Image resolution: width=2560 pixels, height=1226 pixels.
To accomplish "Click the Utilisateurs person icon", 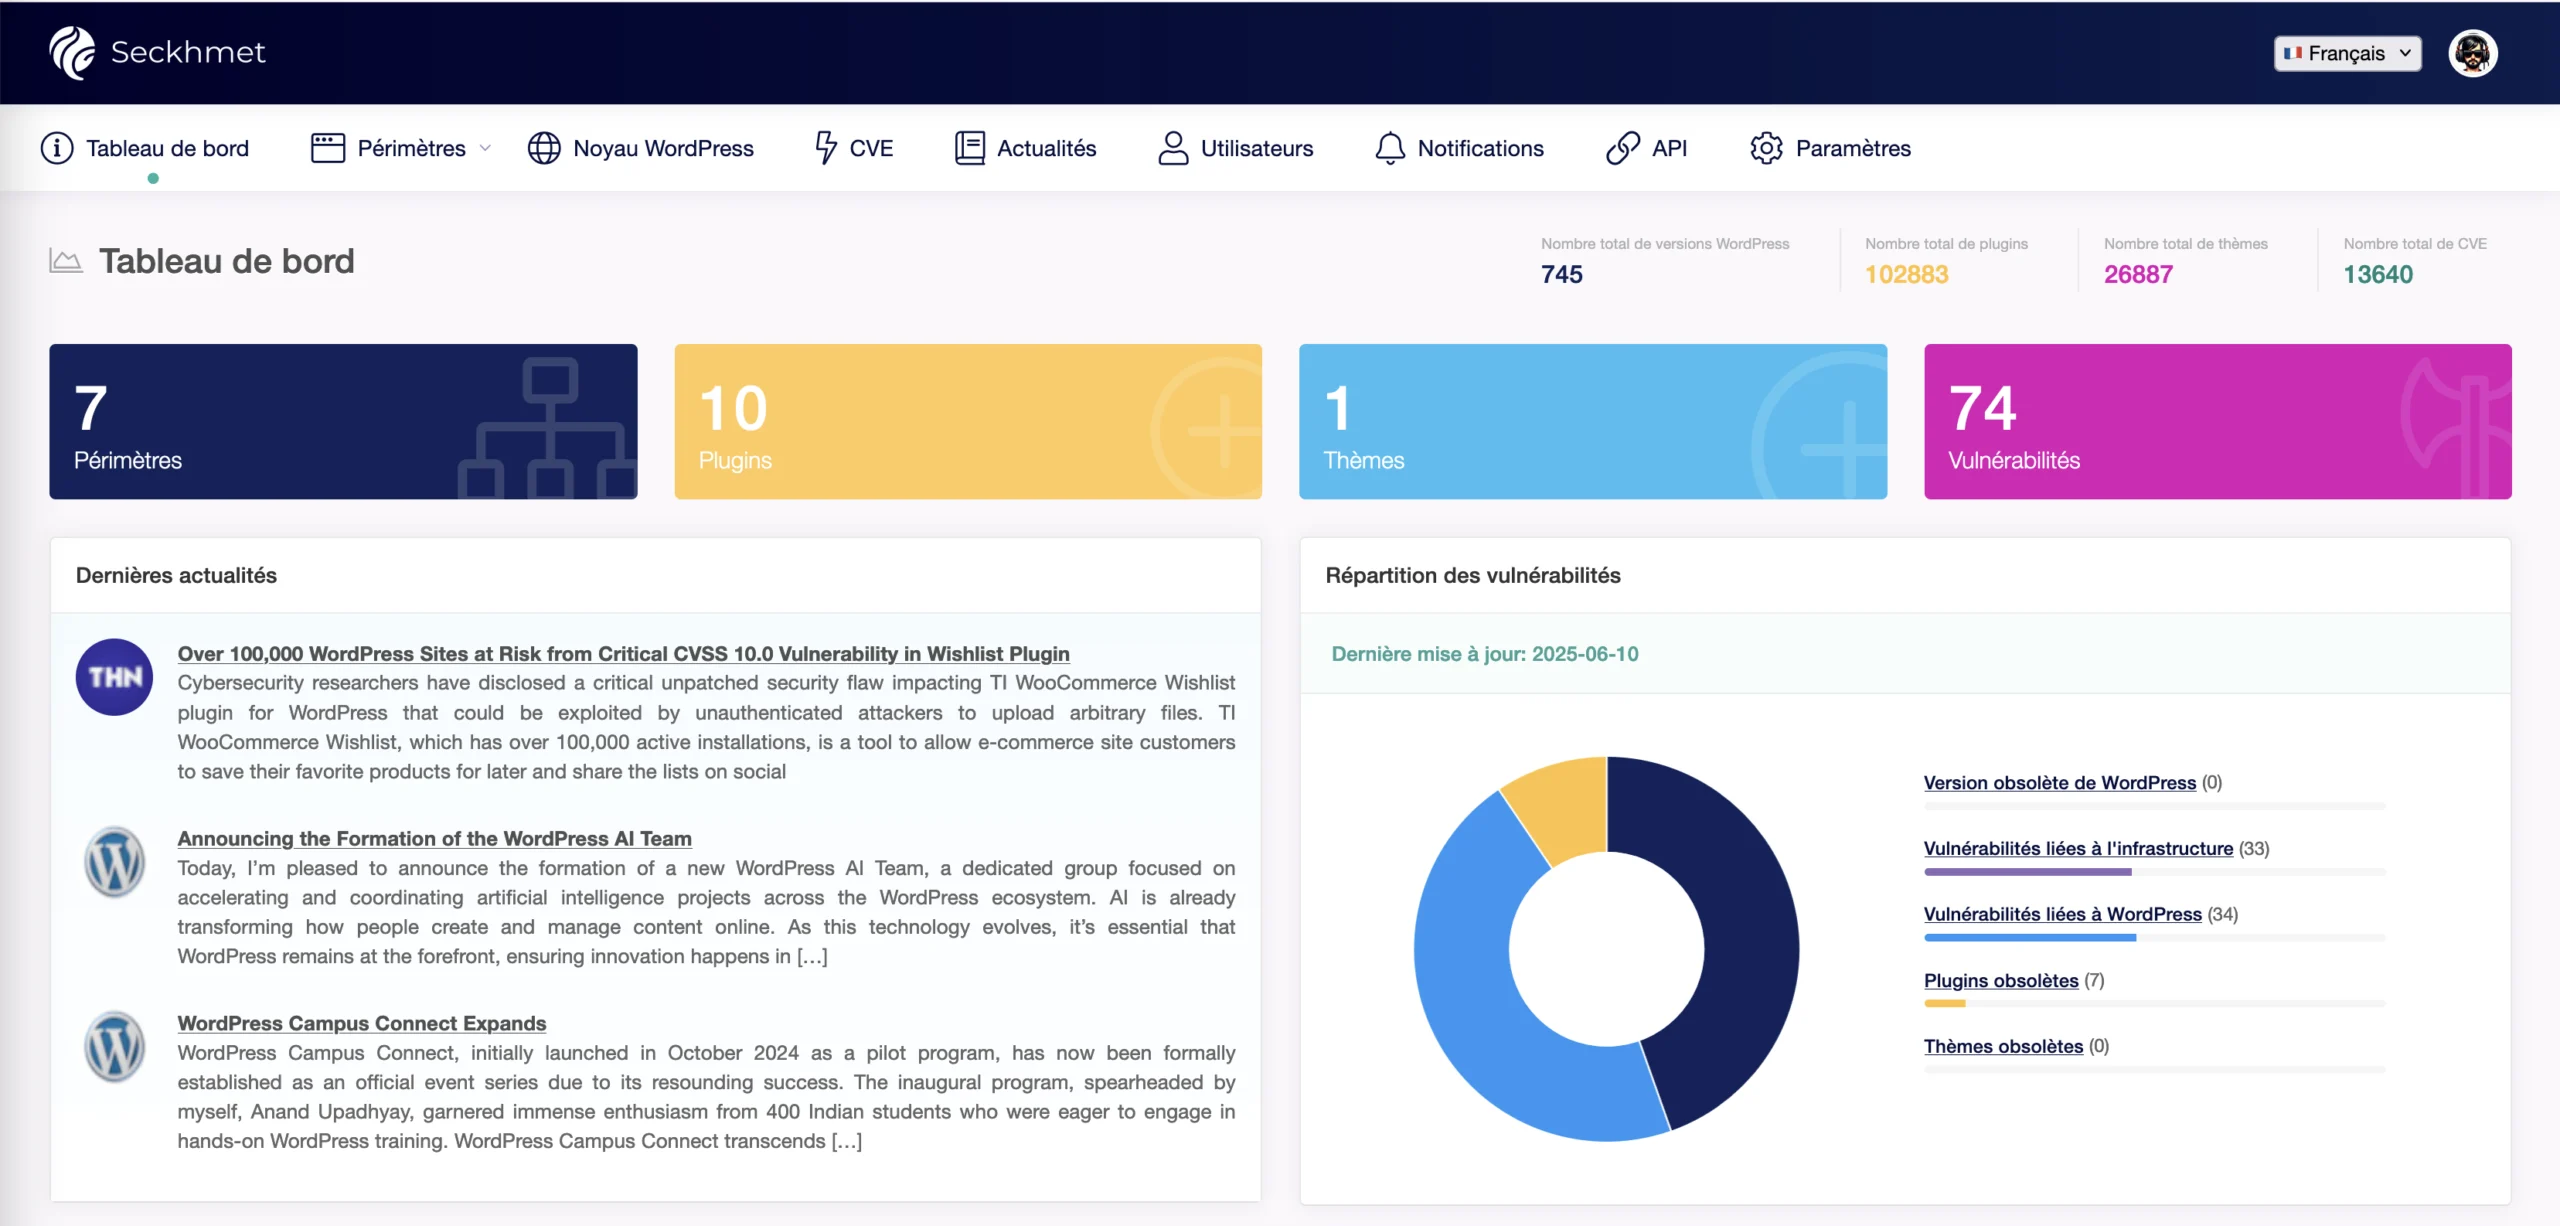I will tap(1173, 148).
